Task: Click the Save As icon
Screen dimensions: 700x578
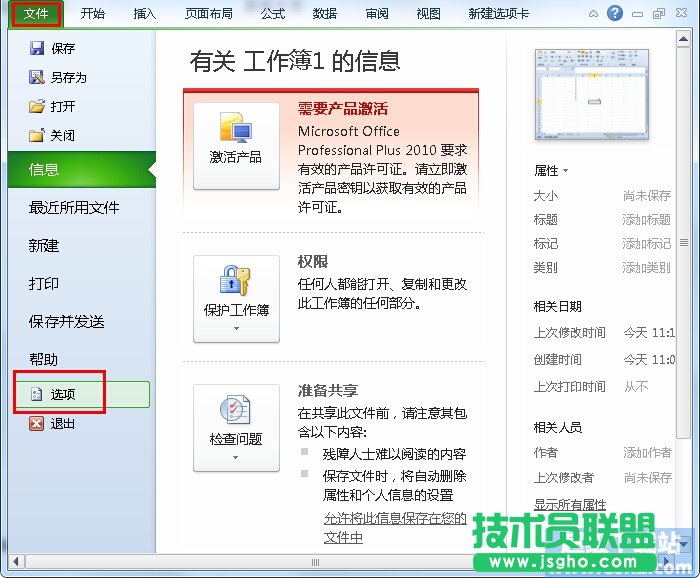Action: (x=37, y=78)
